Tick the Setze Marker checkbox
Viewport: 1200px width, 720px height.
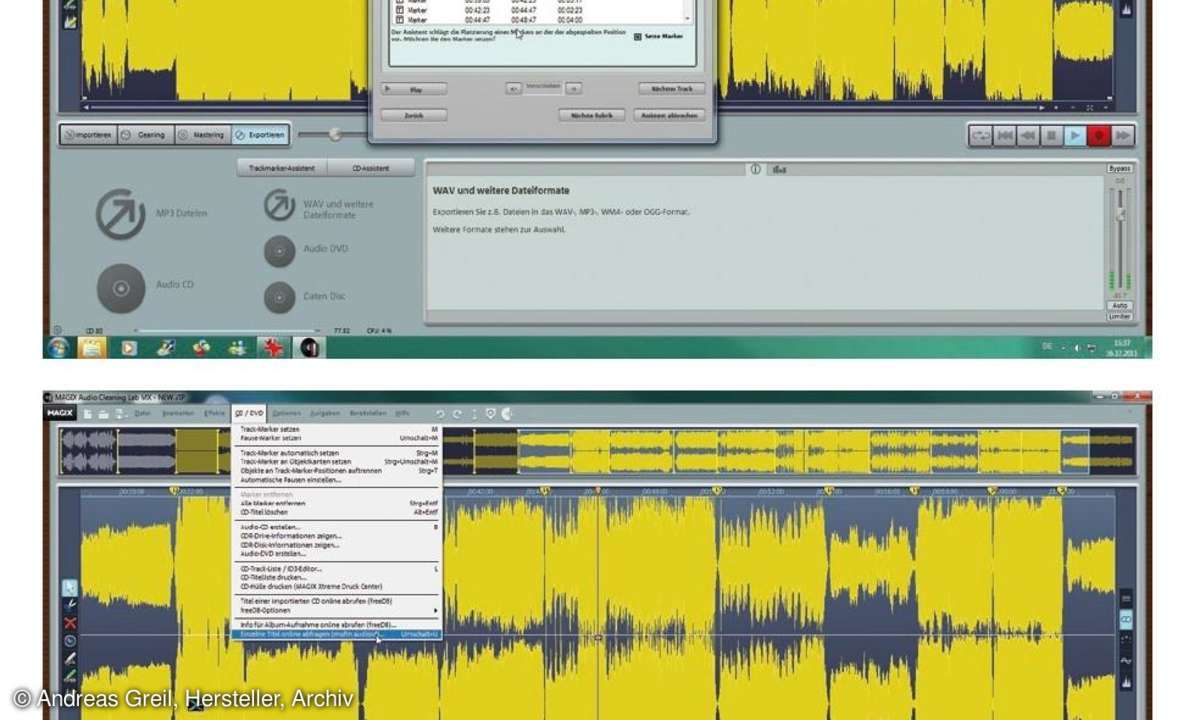click(638, 36)
